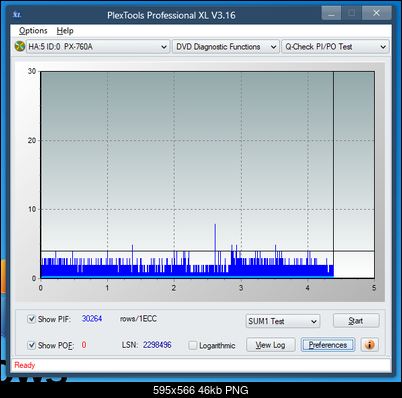Click the Start button
The image size is (402, 398).
click(356, 321)
